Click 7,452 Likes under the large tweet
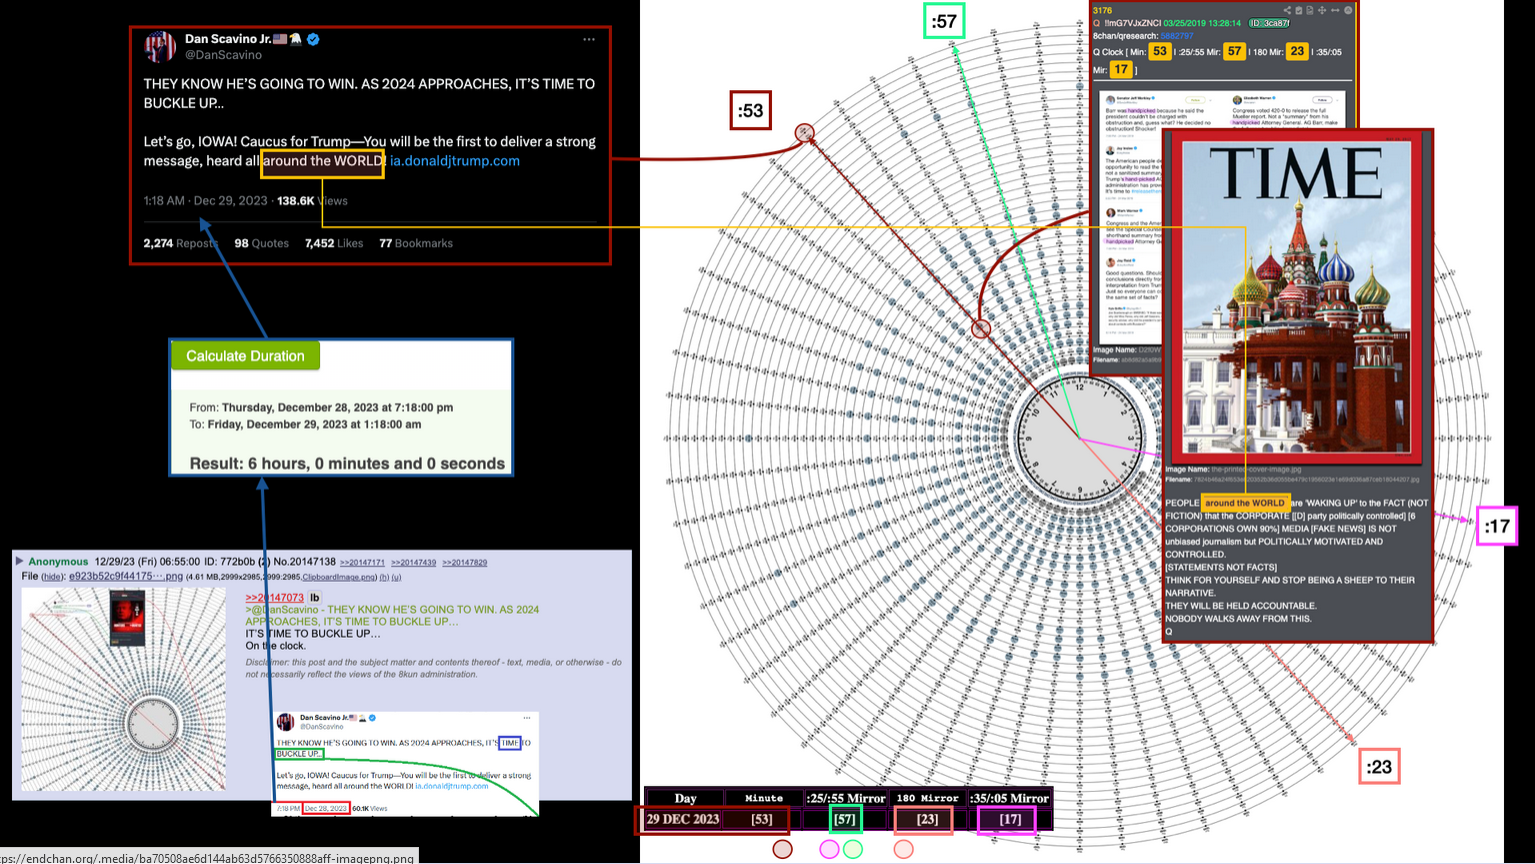1535x864 pixels. (x=334, y=243)
